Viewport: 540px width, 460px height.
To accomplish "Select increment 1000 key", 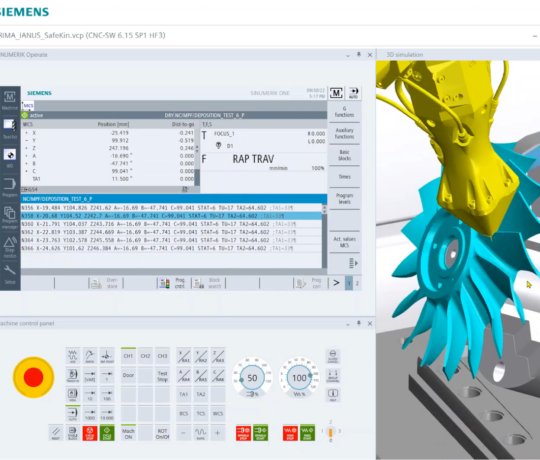I will [x=90, y=414].
